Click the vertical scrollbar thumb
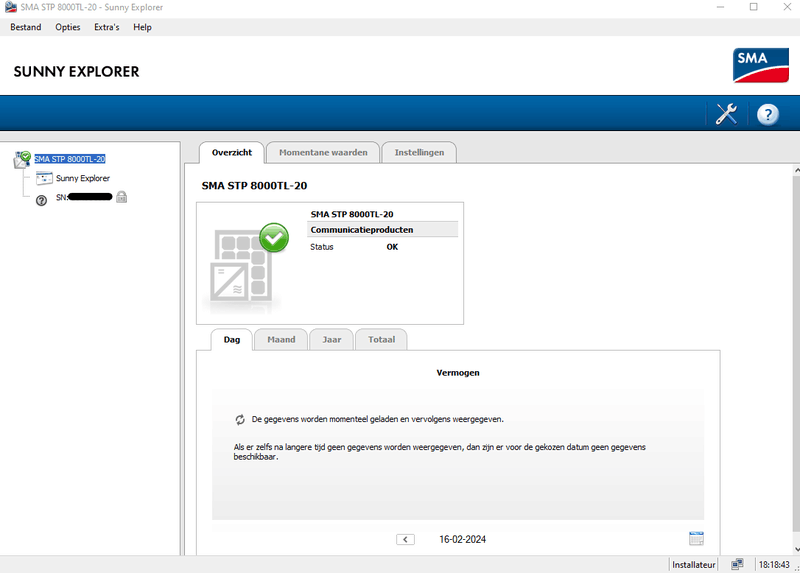Image resolution: width=800 pixels, height=573 pixels. pos(796,354)
